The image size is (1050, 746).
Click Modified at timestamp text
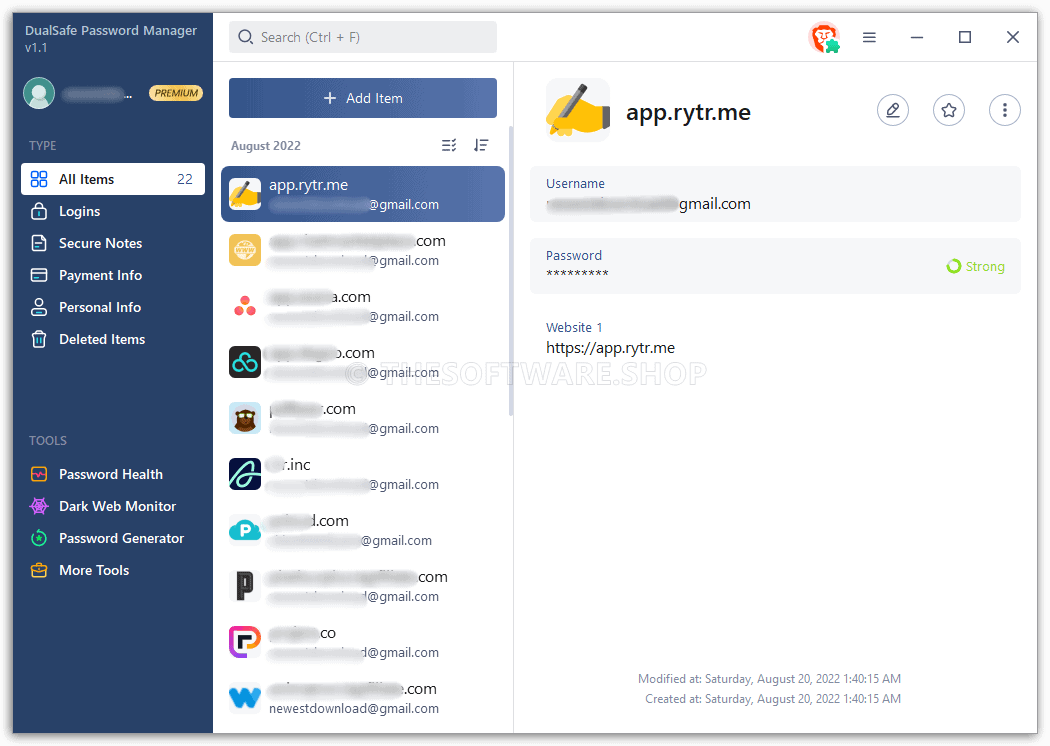point(769,678)
